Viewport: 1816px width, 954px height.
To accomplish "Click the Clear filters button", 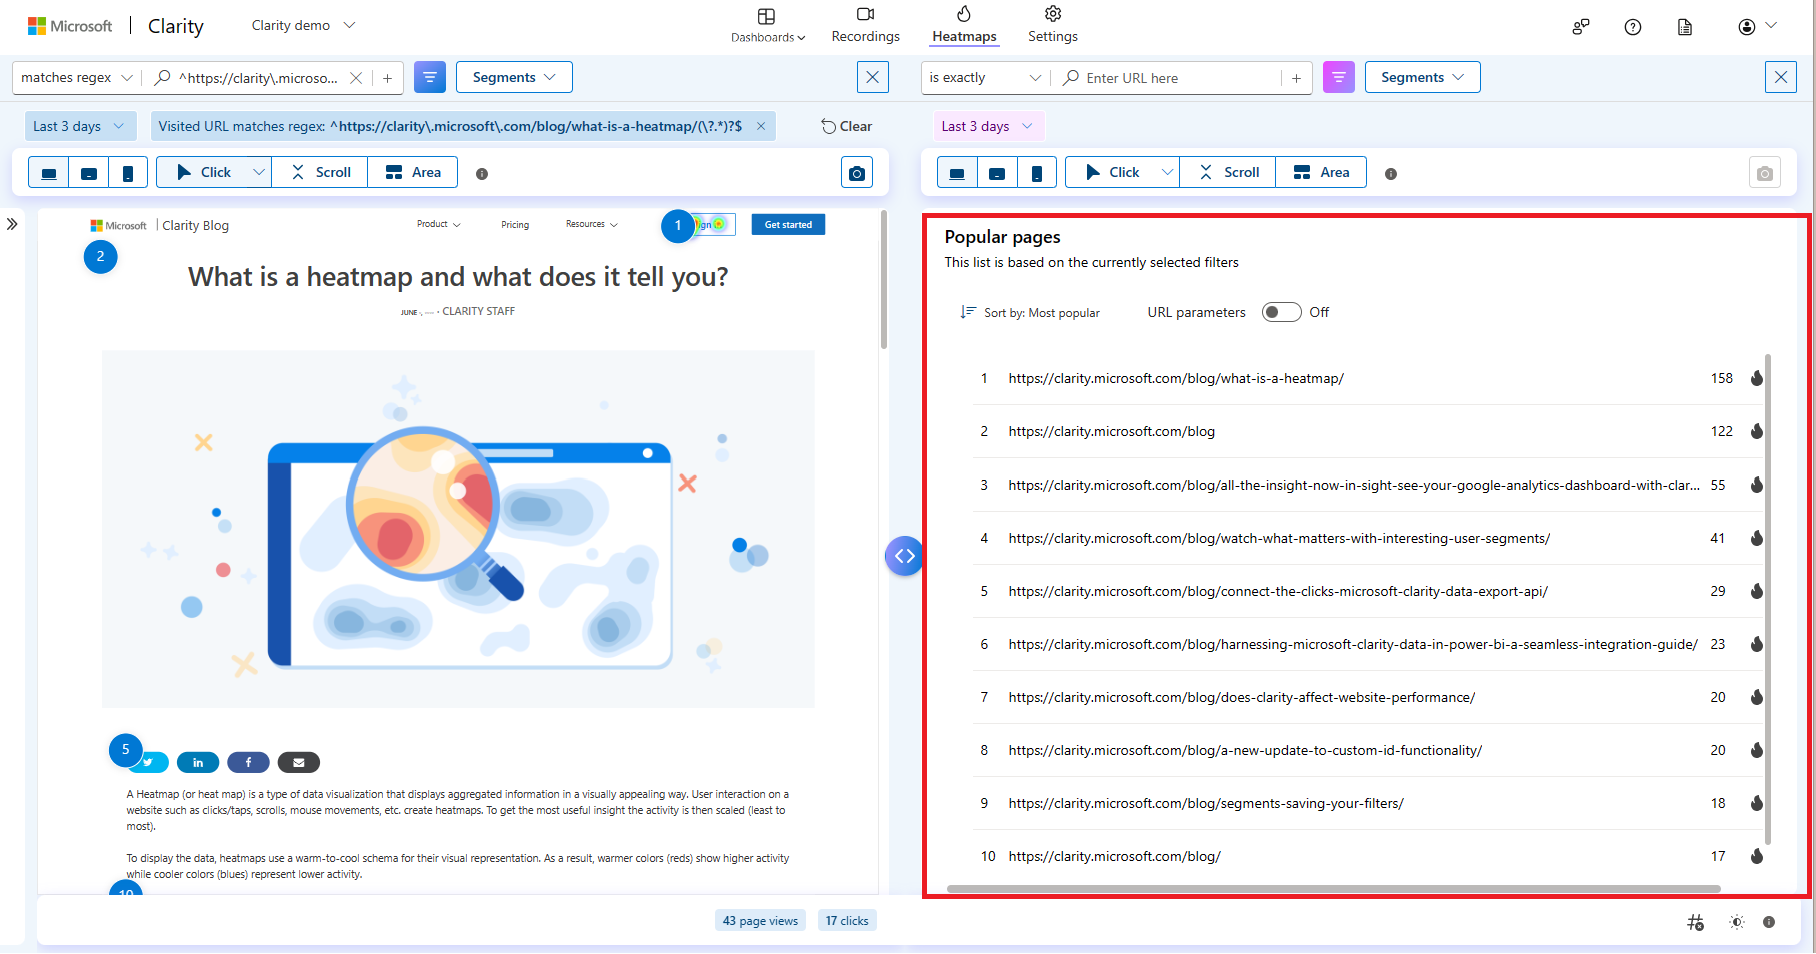I will 846,126.
